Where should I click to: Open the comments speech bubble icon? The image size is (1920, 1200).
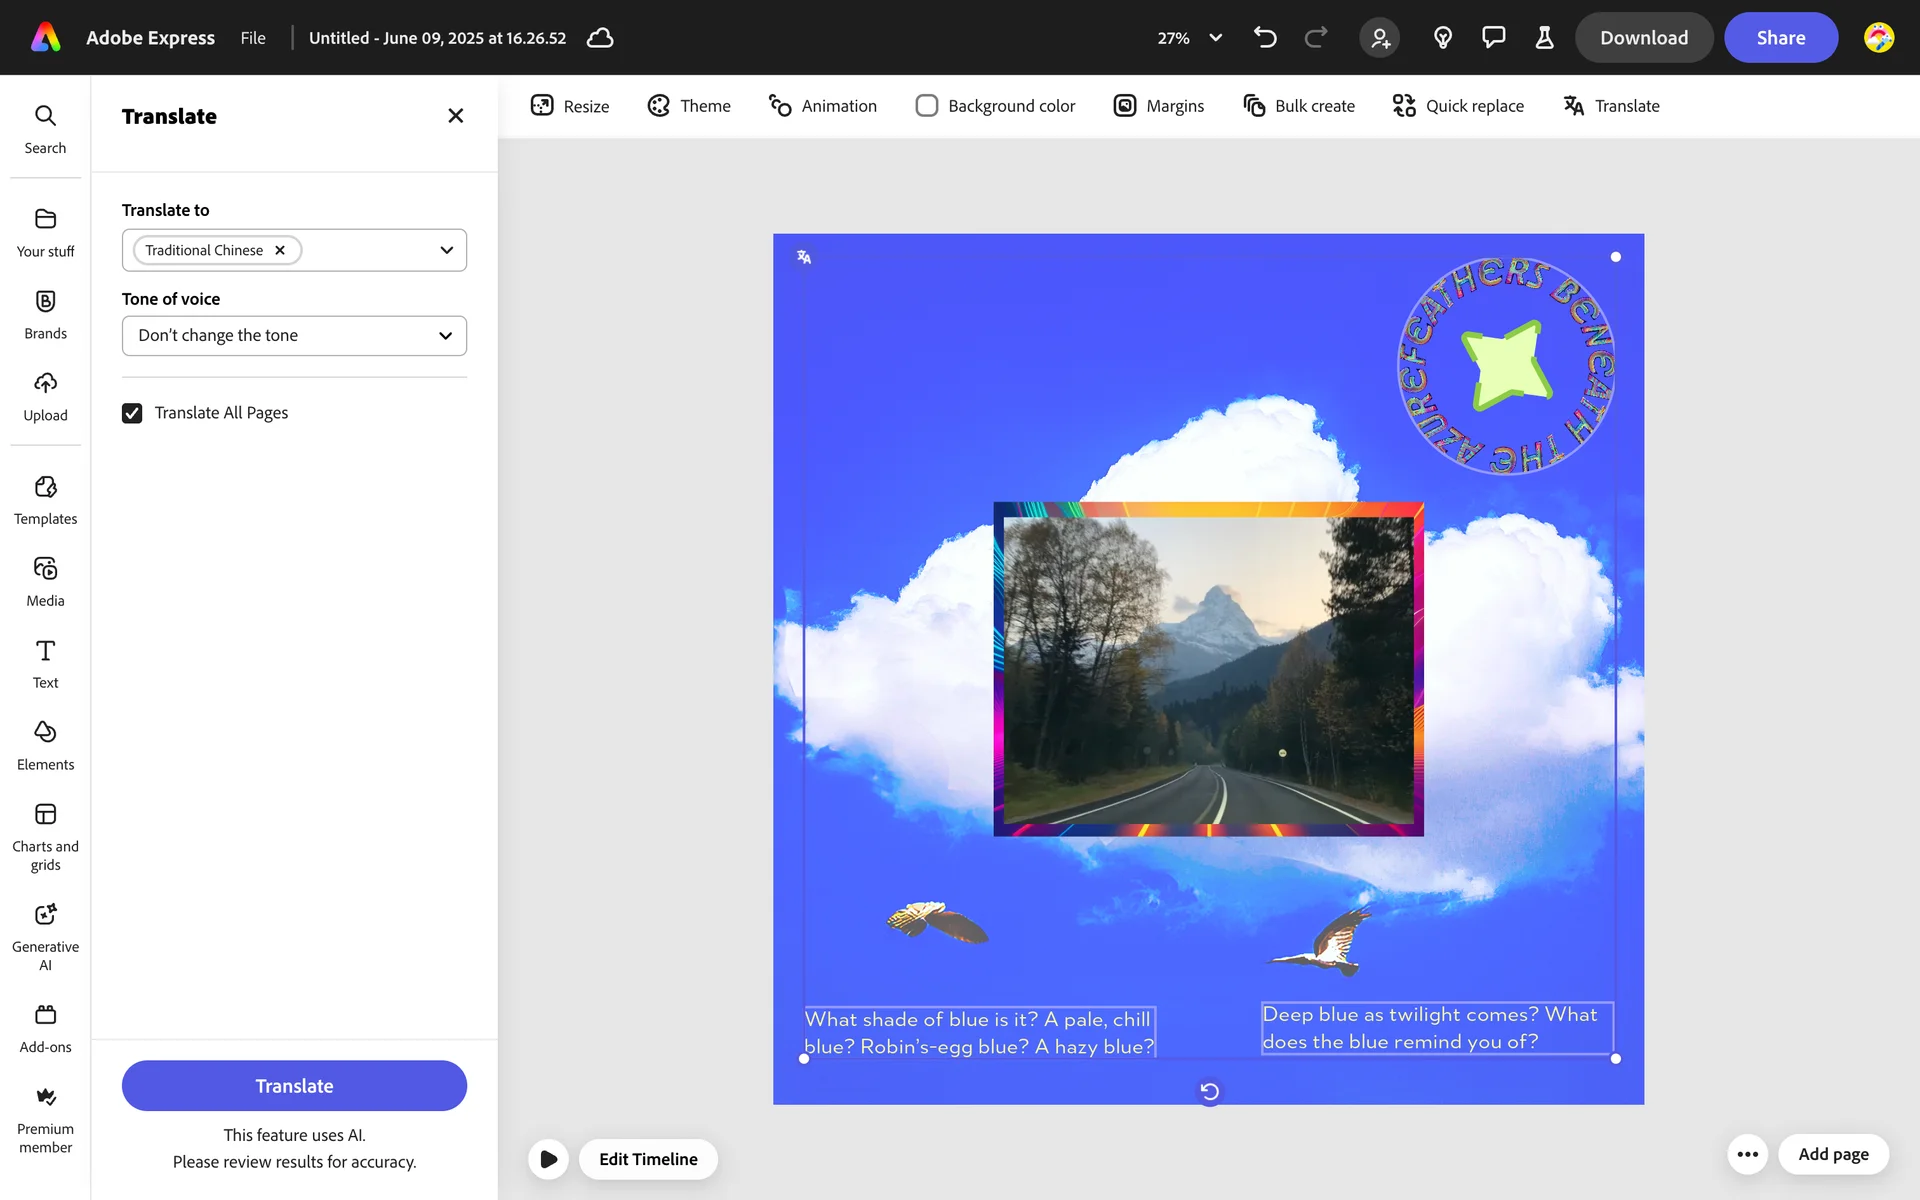(1493, 38)
